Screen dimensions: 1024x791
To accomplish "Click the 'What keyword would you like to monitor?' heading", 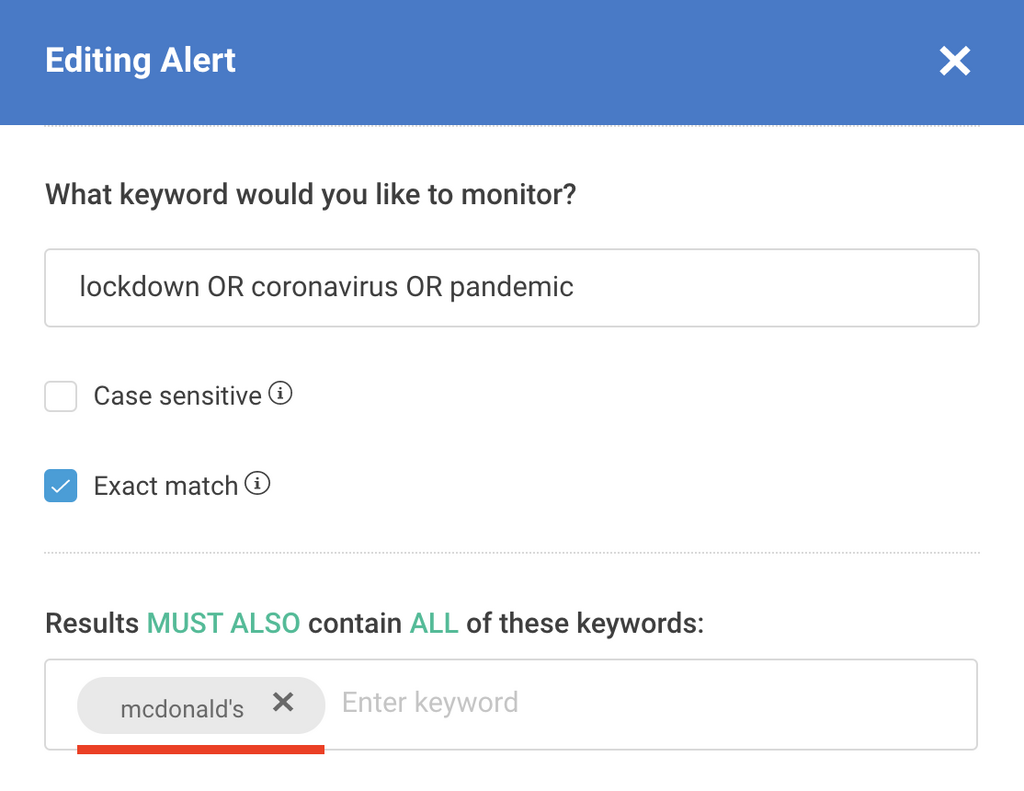I will point(310,193).
